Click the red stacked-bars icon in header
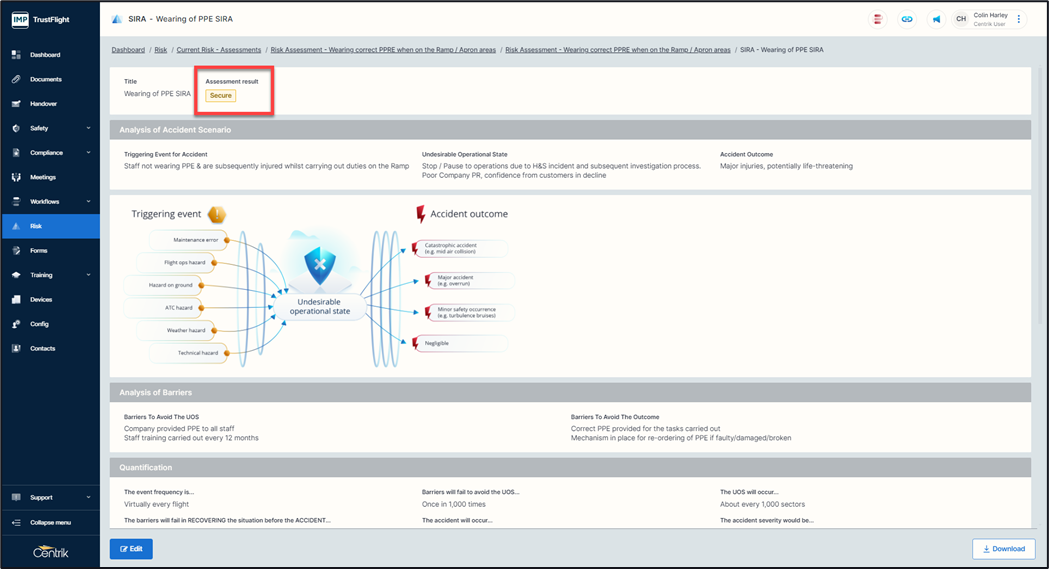 (878, 19)
